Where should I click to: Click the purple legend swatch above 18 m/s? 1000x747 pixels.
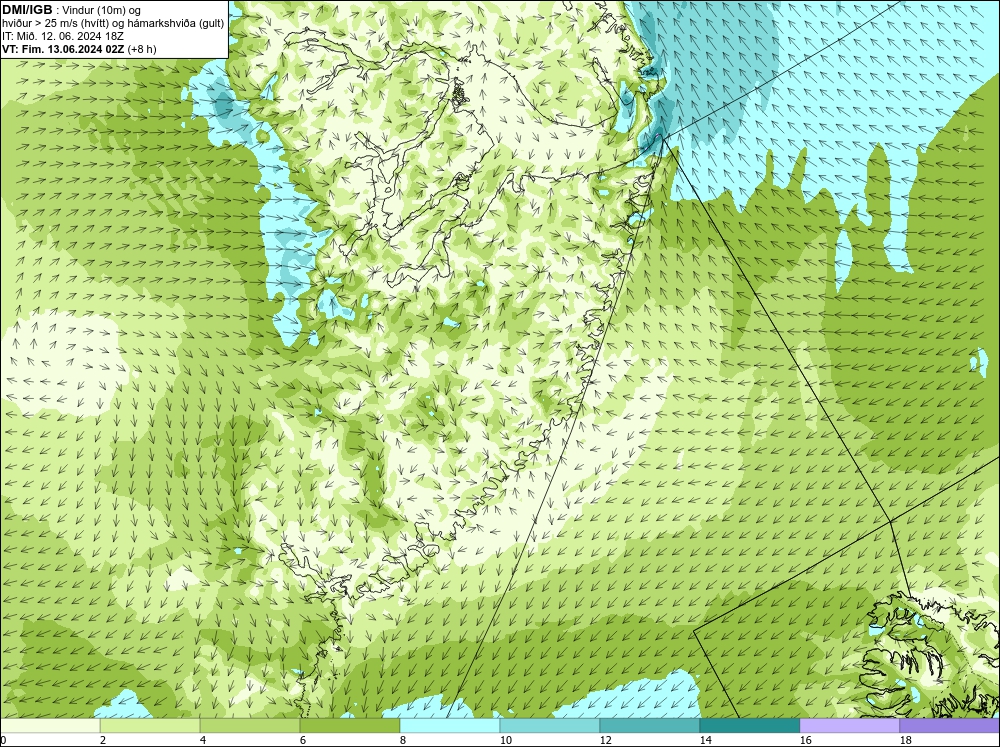(950, 725)
